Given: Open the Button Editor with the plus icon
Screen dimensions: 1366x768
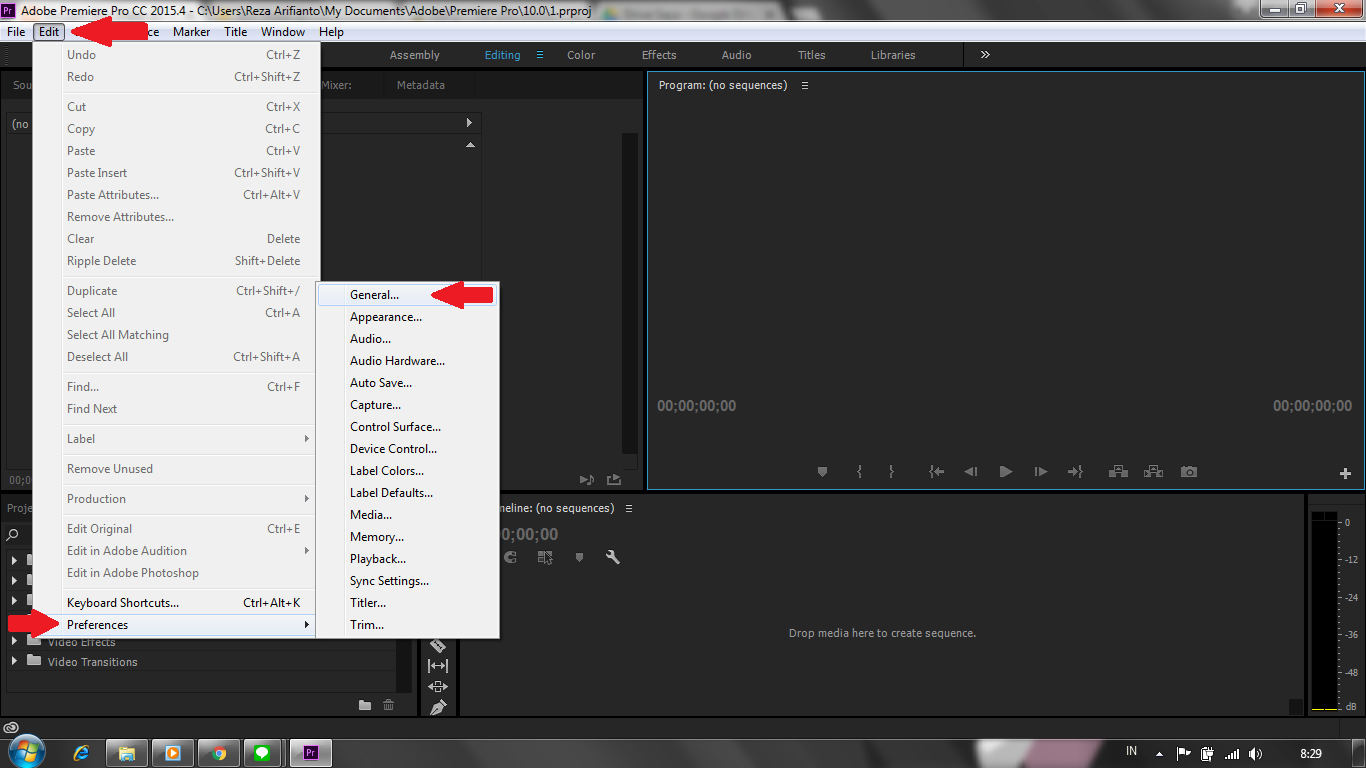Looking at the screenshot, I should (x=1345, y=472).
